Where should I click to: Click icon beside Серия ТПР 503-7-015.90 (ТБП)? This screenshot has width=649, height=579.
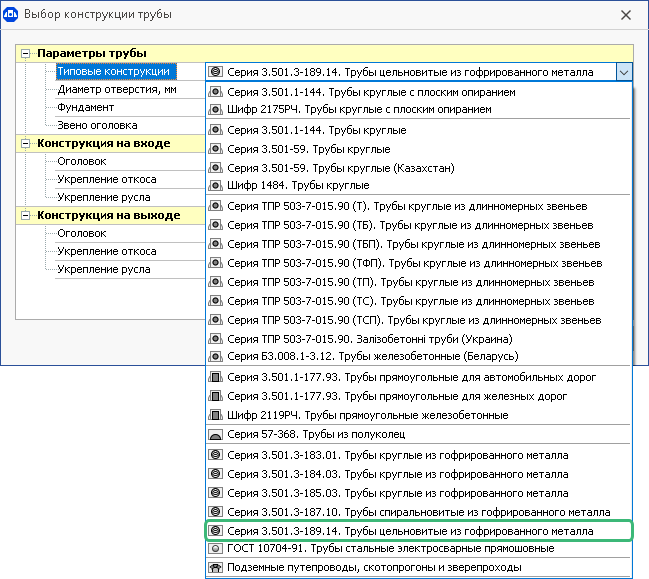pos(215,244)
